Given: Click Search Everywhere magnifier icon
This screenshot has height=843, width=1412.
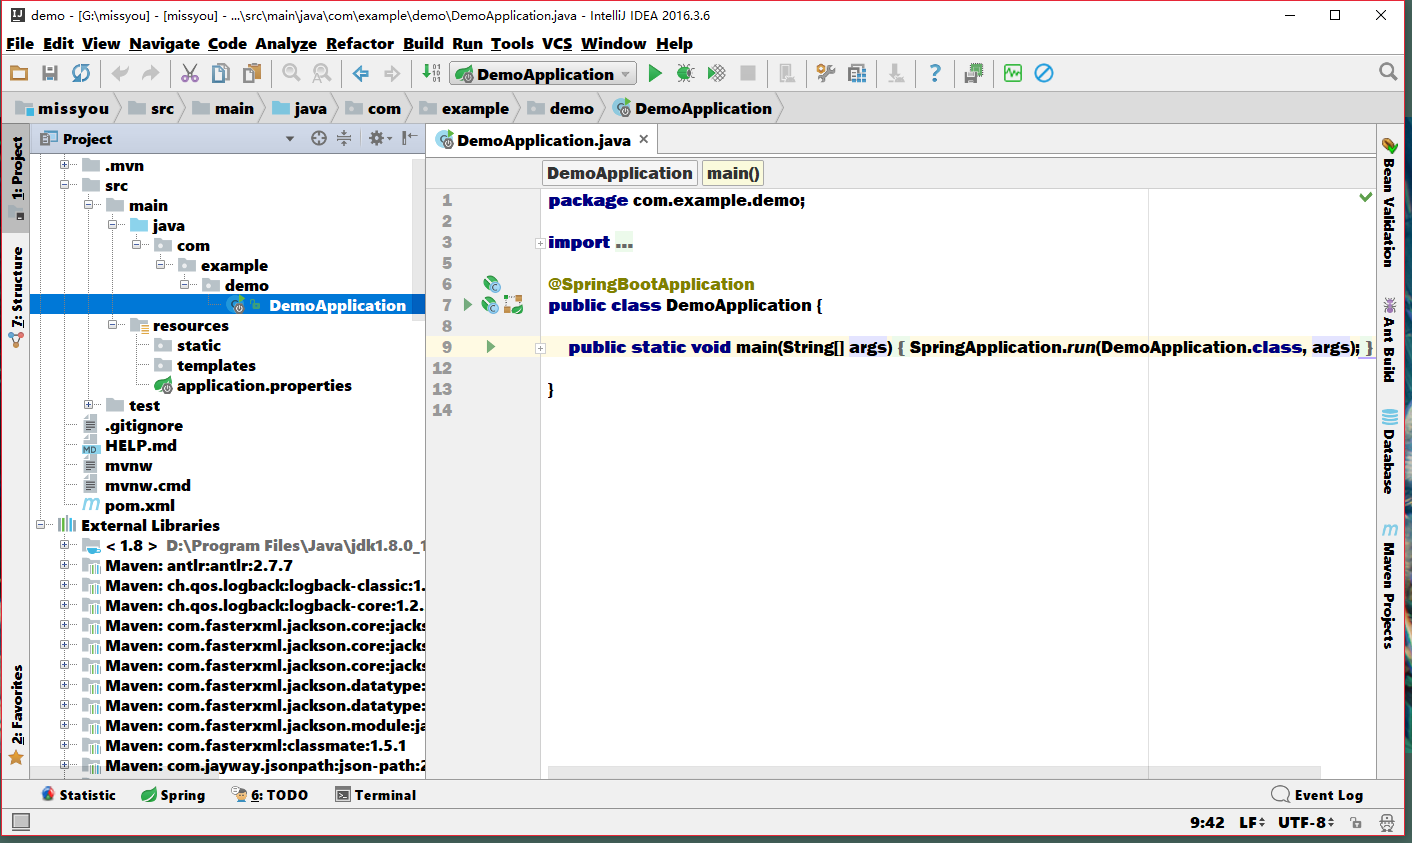Looking at the screenshot, I should (x=1388, y=72).
